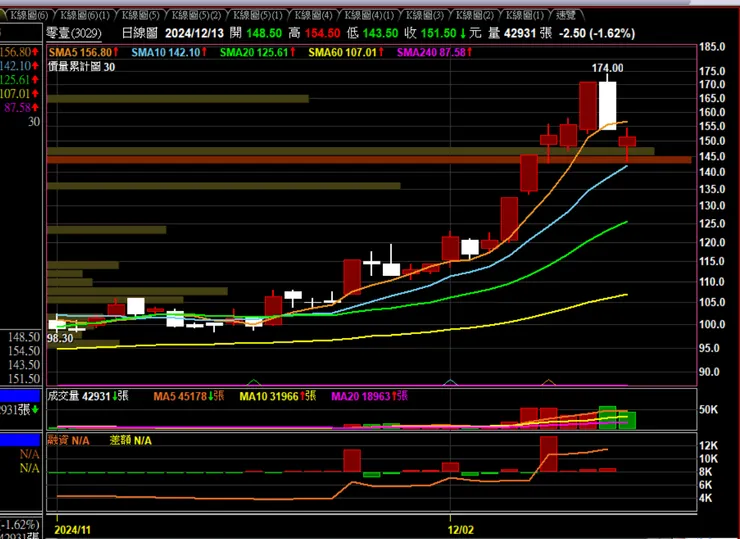Click the orange highlighted price-volume bar

tap(369, 160)
